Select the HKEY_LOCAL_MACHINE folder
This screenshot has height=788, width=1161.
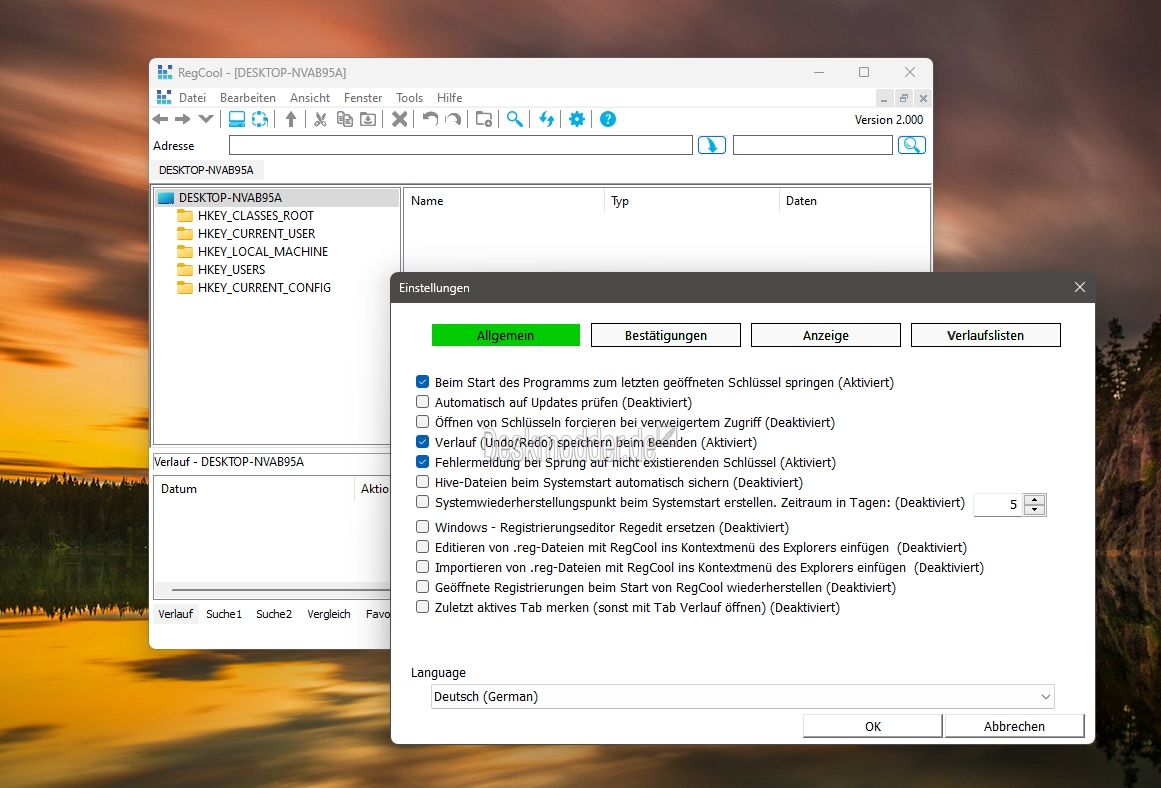[x=263, y=252]
